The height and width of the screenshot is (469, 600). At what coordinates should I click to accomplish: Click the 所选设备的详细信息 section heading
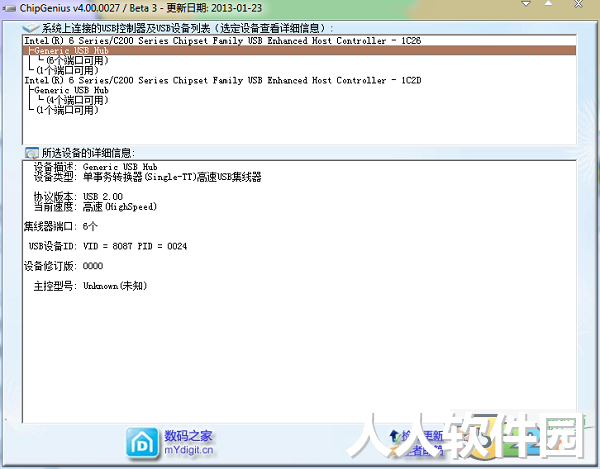click(88, 153)
